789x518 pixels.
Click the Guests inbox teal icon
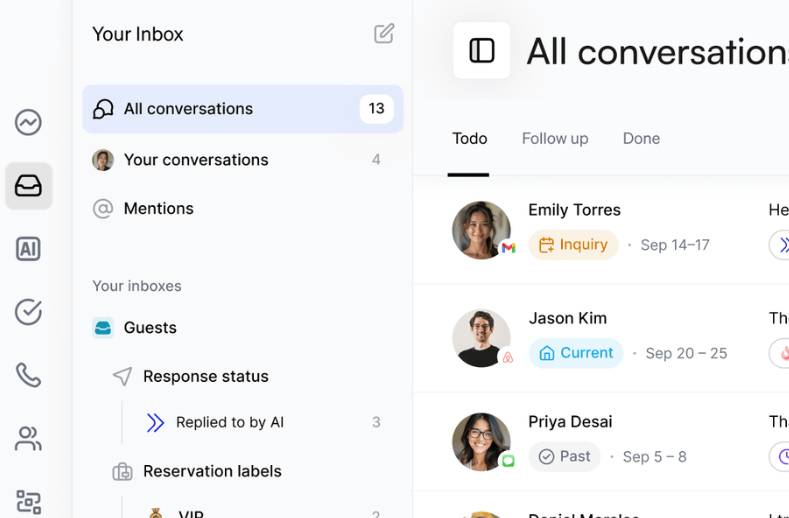(103, 328)
